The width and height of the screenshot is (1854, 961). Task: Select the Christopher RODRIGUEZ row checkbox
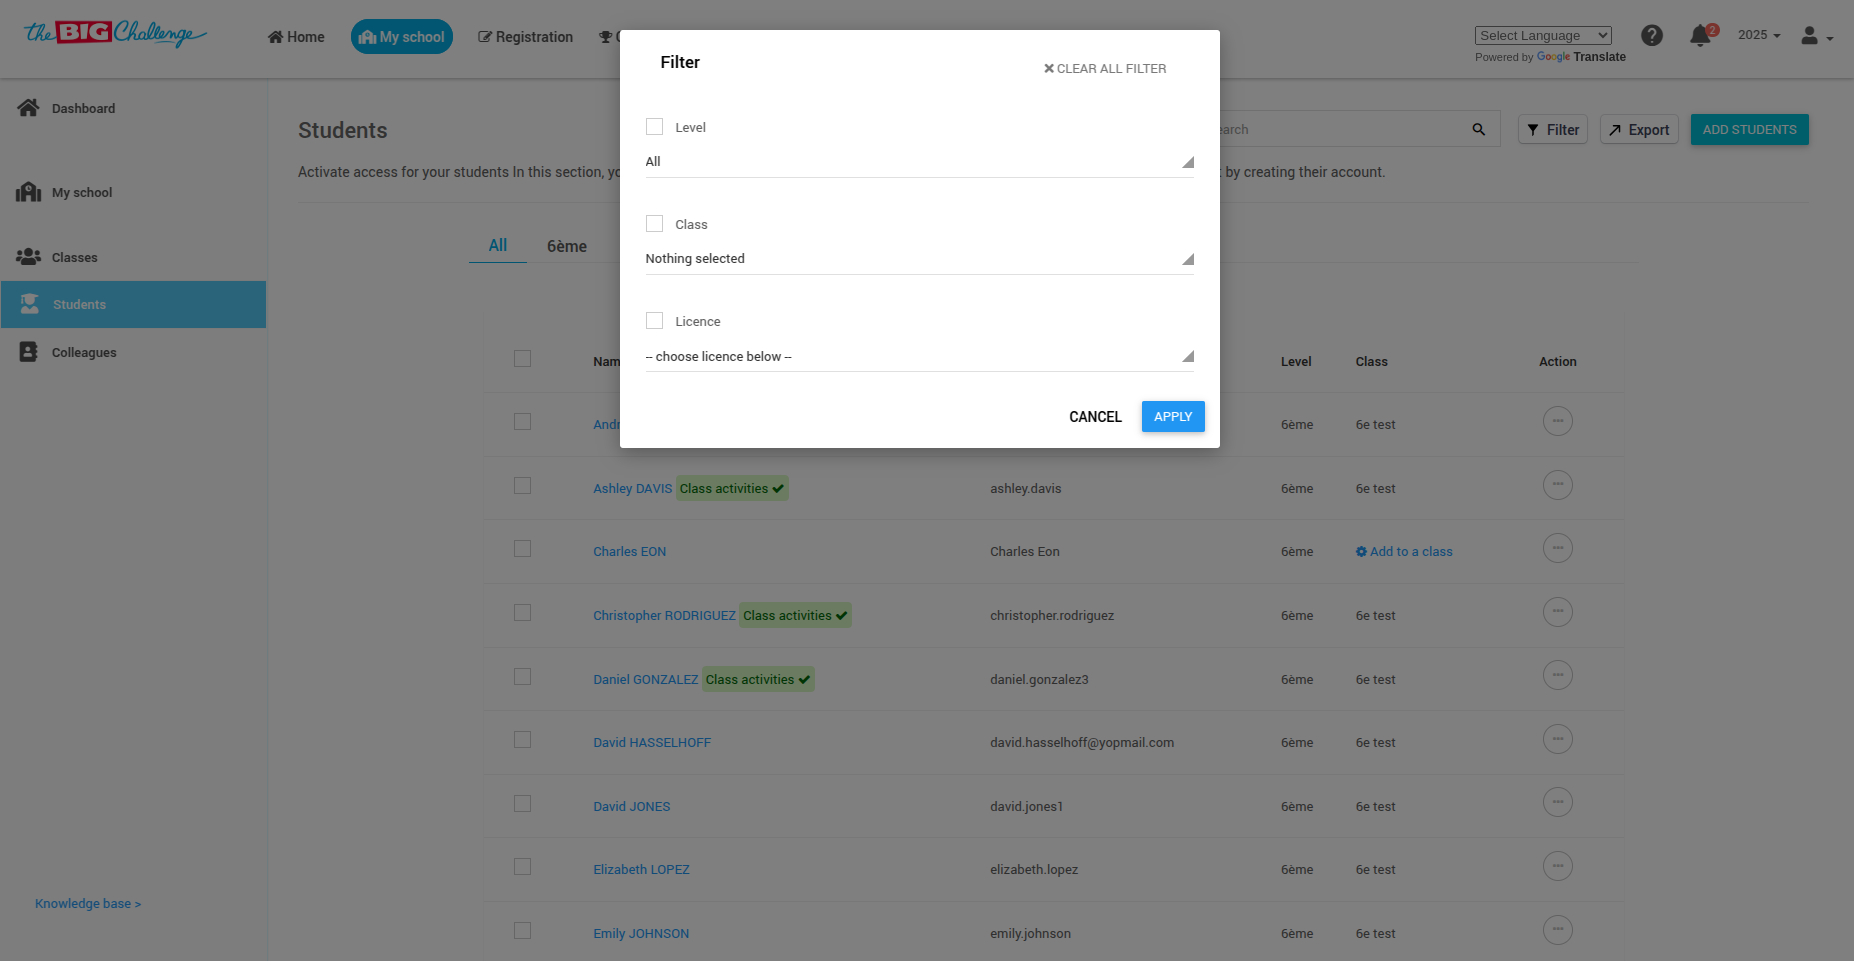(522, 612)
